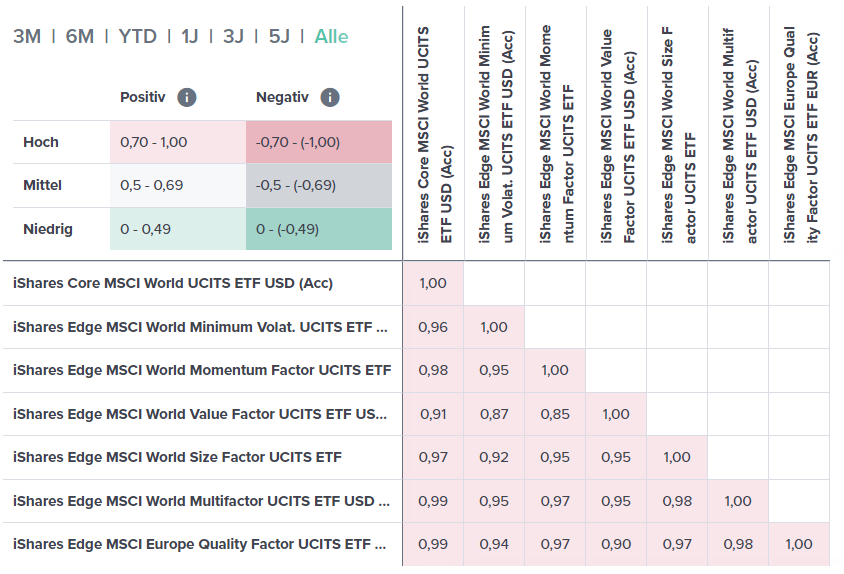Click the 1,00 Europe Quality diagonal cell
The height and width of the screenshot is (574, 844).
coord(799,544)
